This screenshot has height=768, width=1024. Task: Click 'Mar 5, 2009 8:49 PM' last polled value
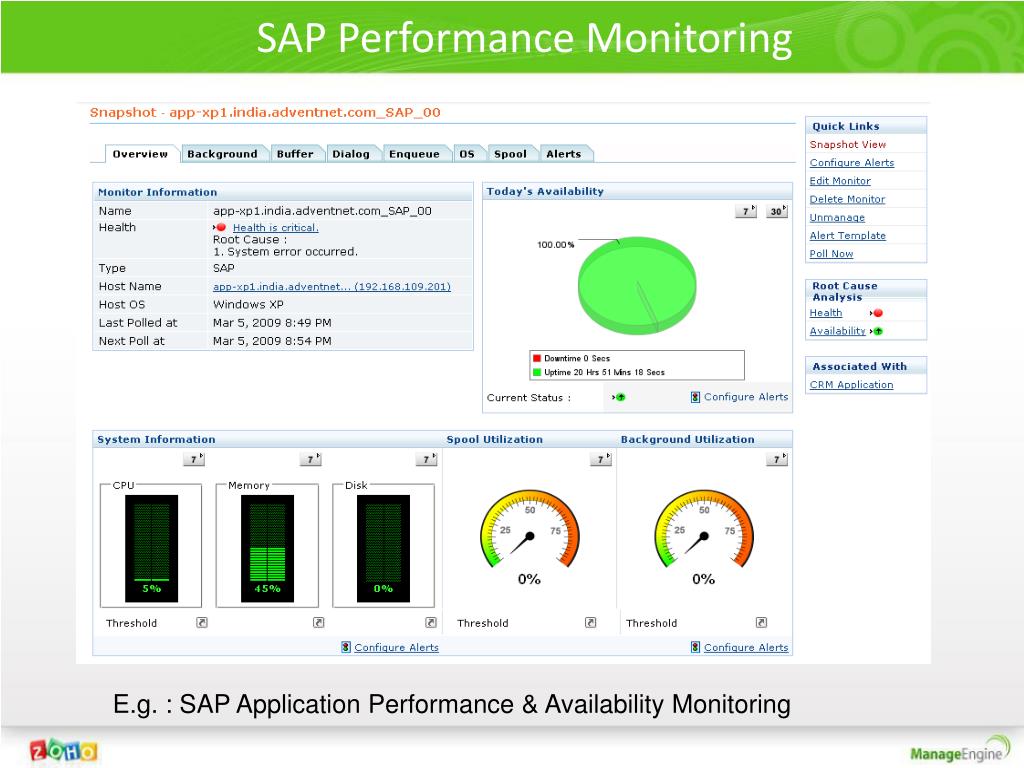click(272, 323)
